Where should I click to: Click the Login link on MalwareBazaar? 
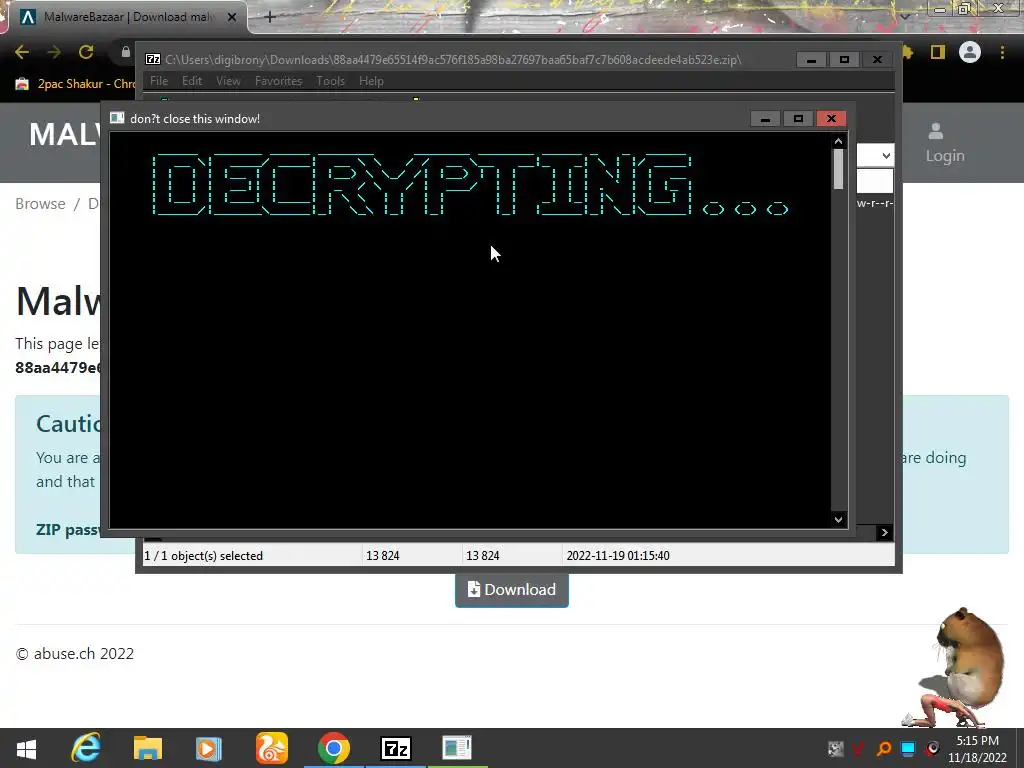pyautogui.click(x=944, y=142)
